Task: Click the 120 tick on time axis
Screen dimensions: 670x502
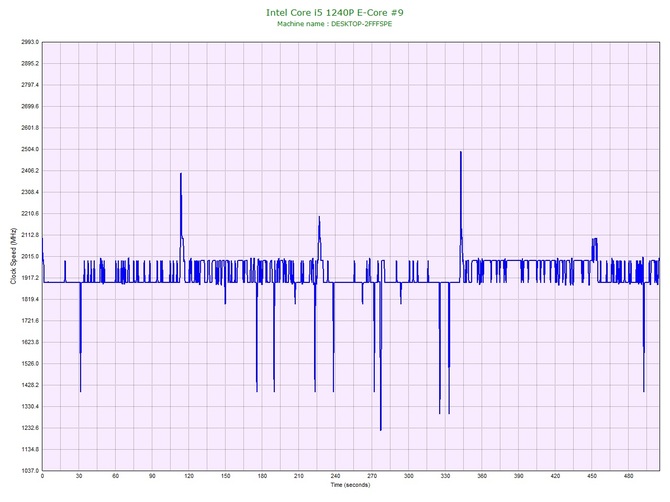Action: pos(189,476)
